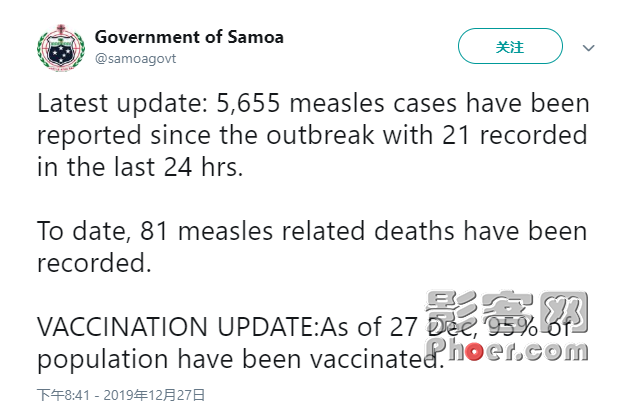
Task: Click the red dot in Phoer.com logo
Action: (474, 352)
